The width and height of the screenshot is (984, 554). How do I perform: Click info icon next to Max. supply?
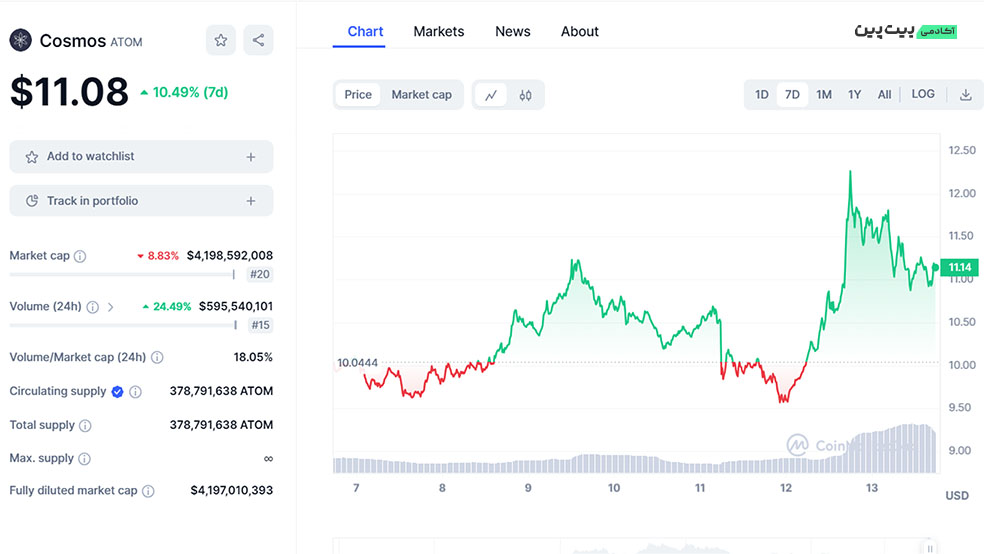coord(84,459)
